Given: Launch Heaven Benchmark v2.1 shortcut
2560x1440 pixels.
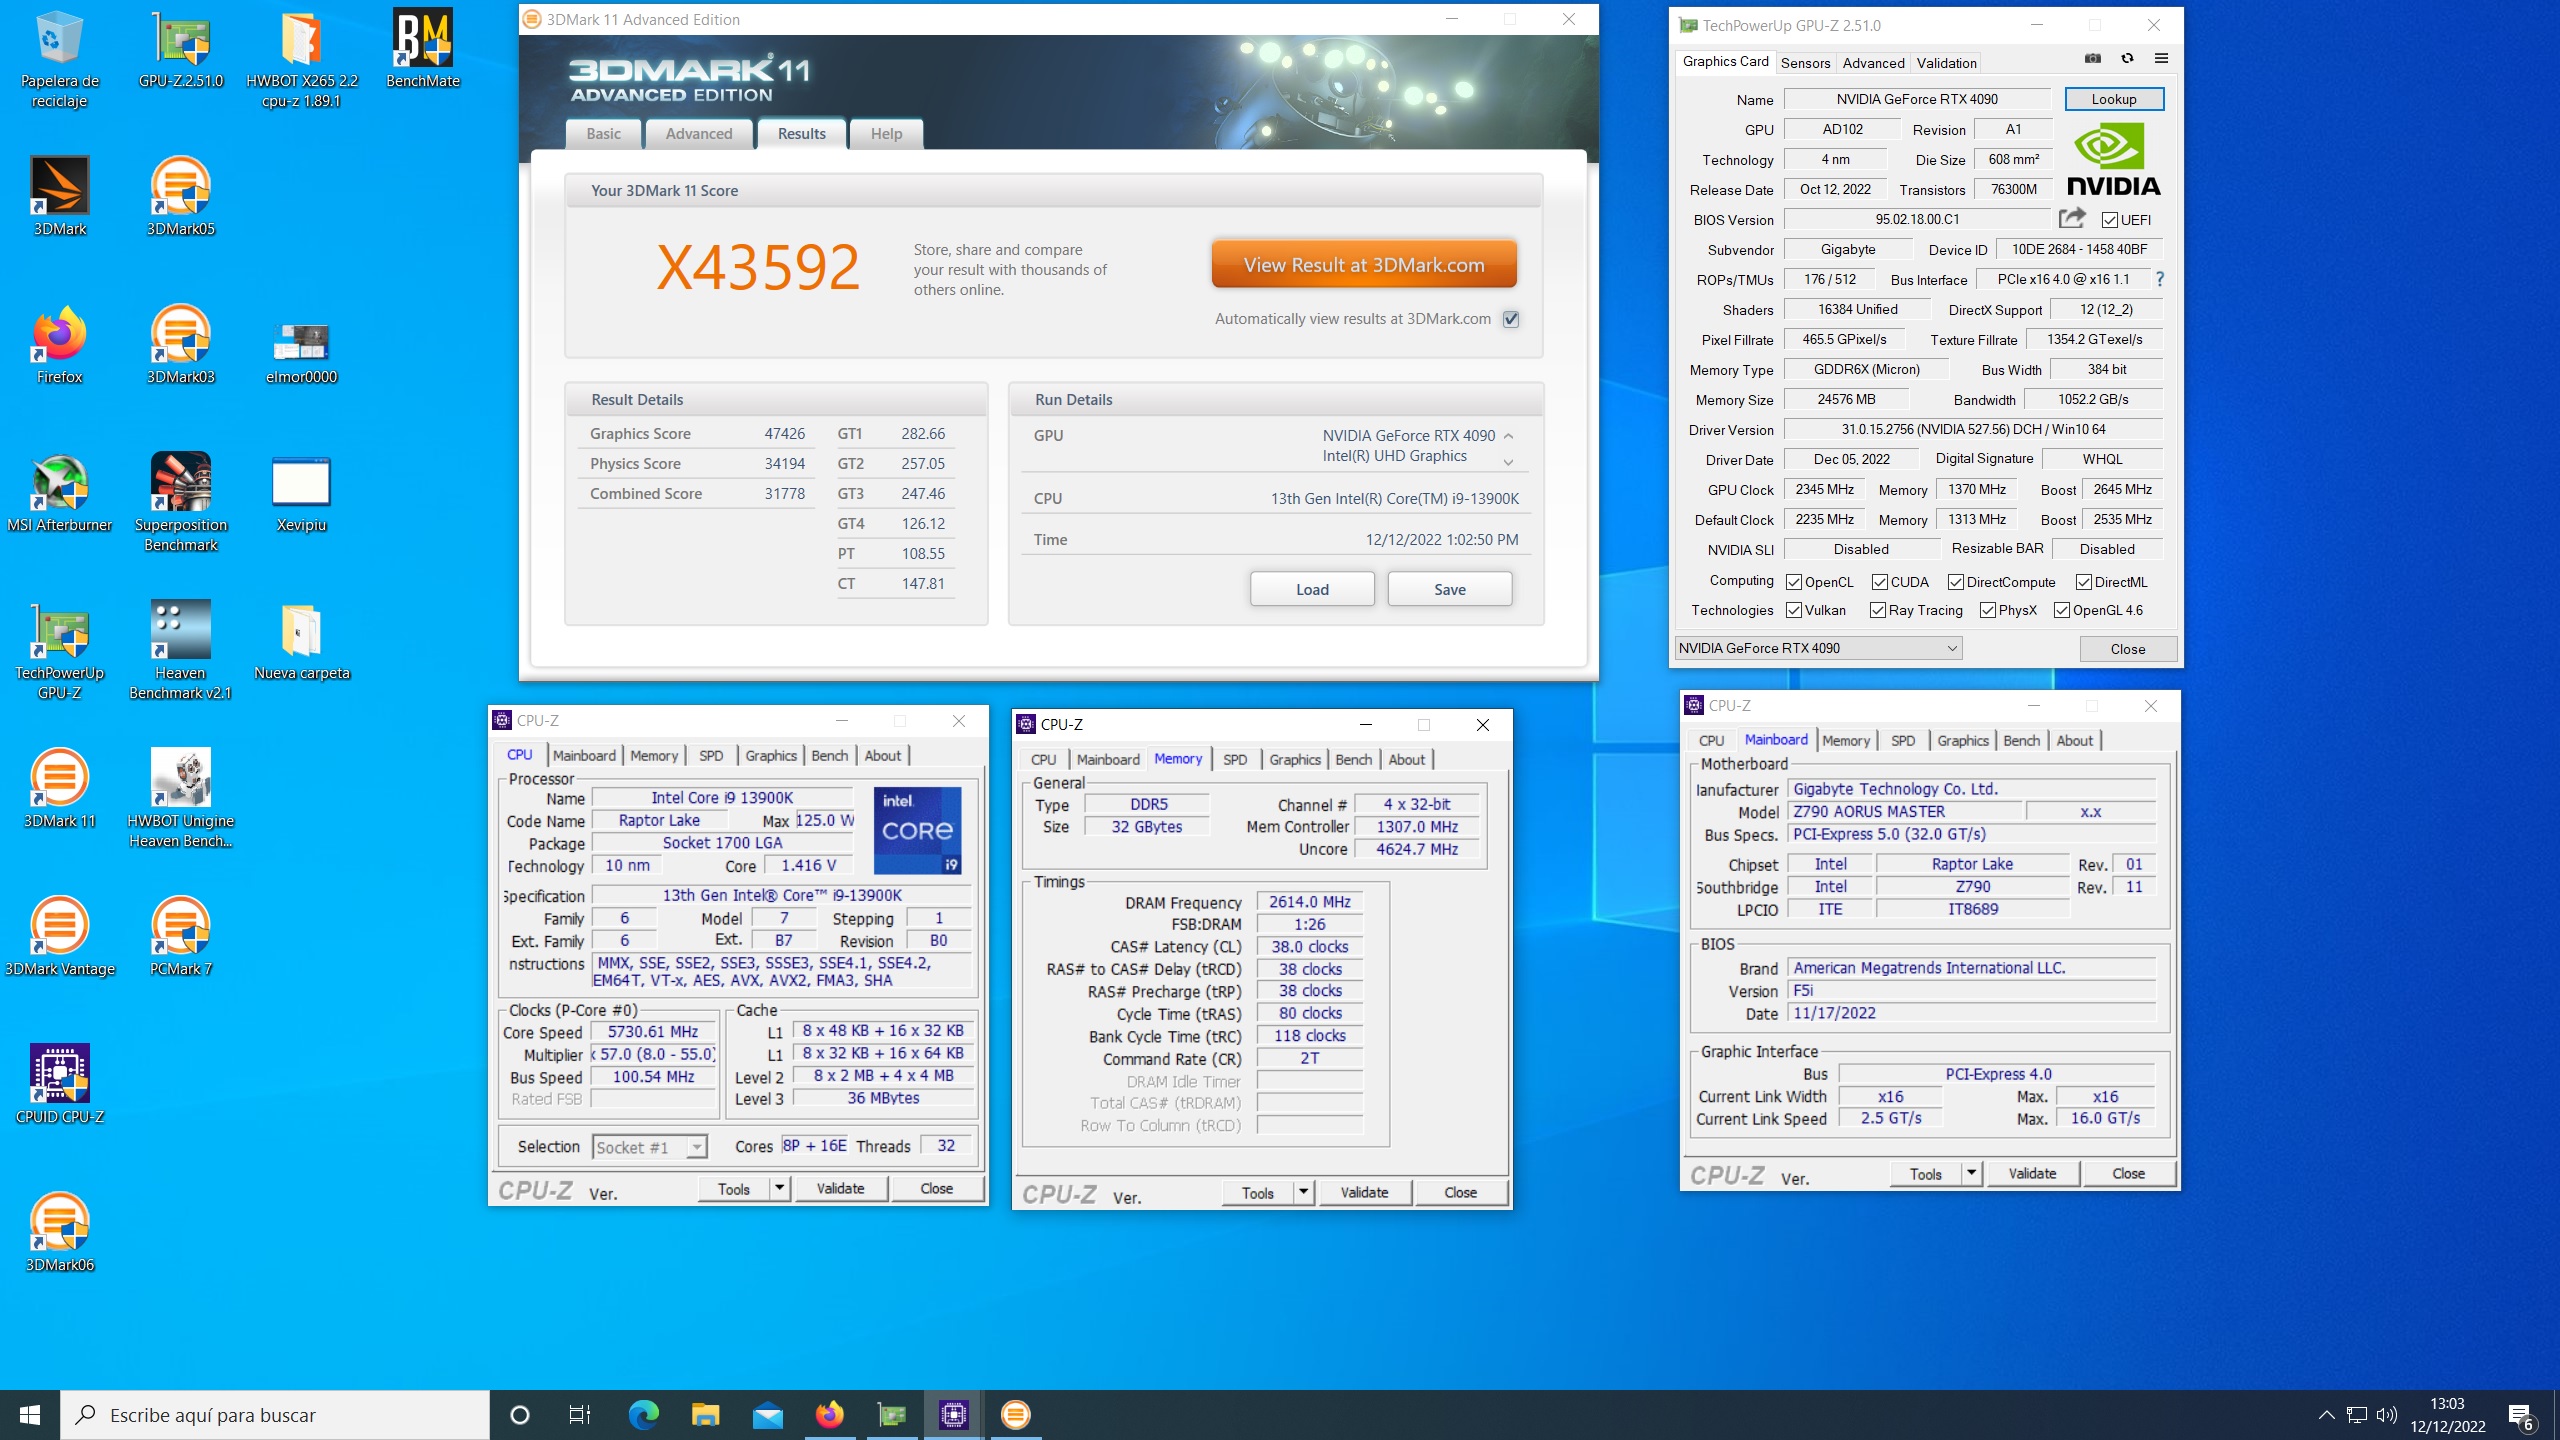Looking at the screenshot, I should point(181,650).
